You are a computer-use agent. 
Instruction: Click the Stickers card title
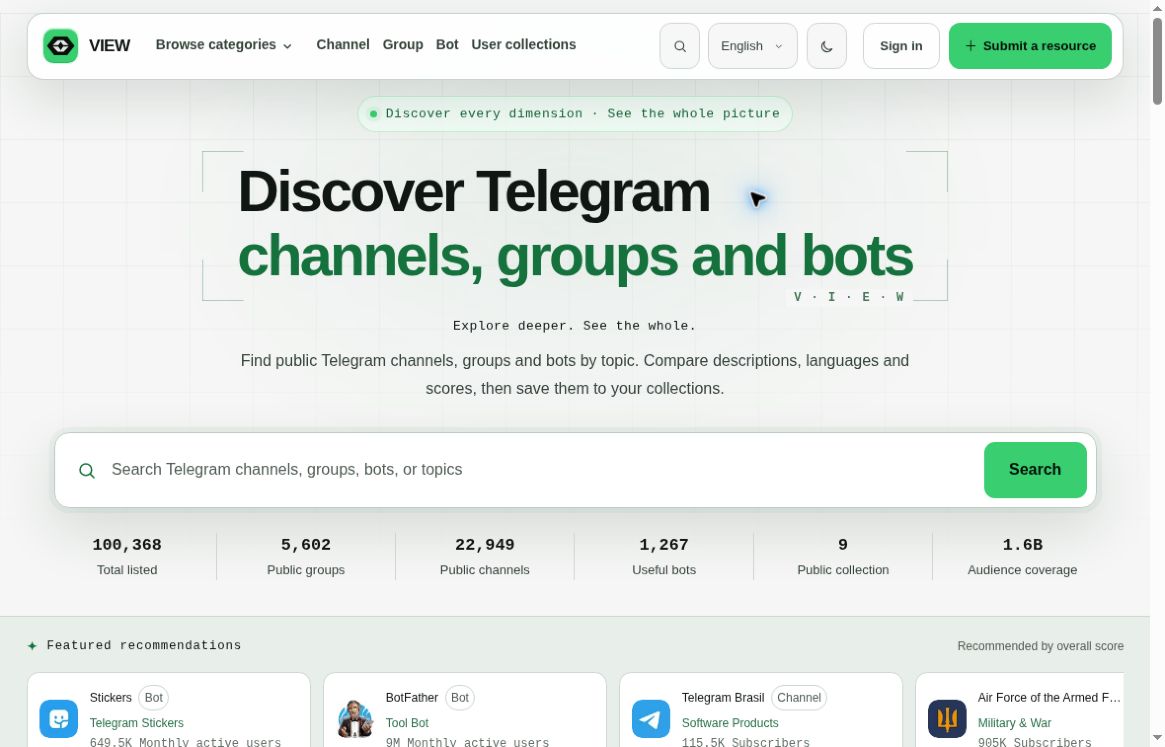111,697
